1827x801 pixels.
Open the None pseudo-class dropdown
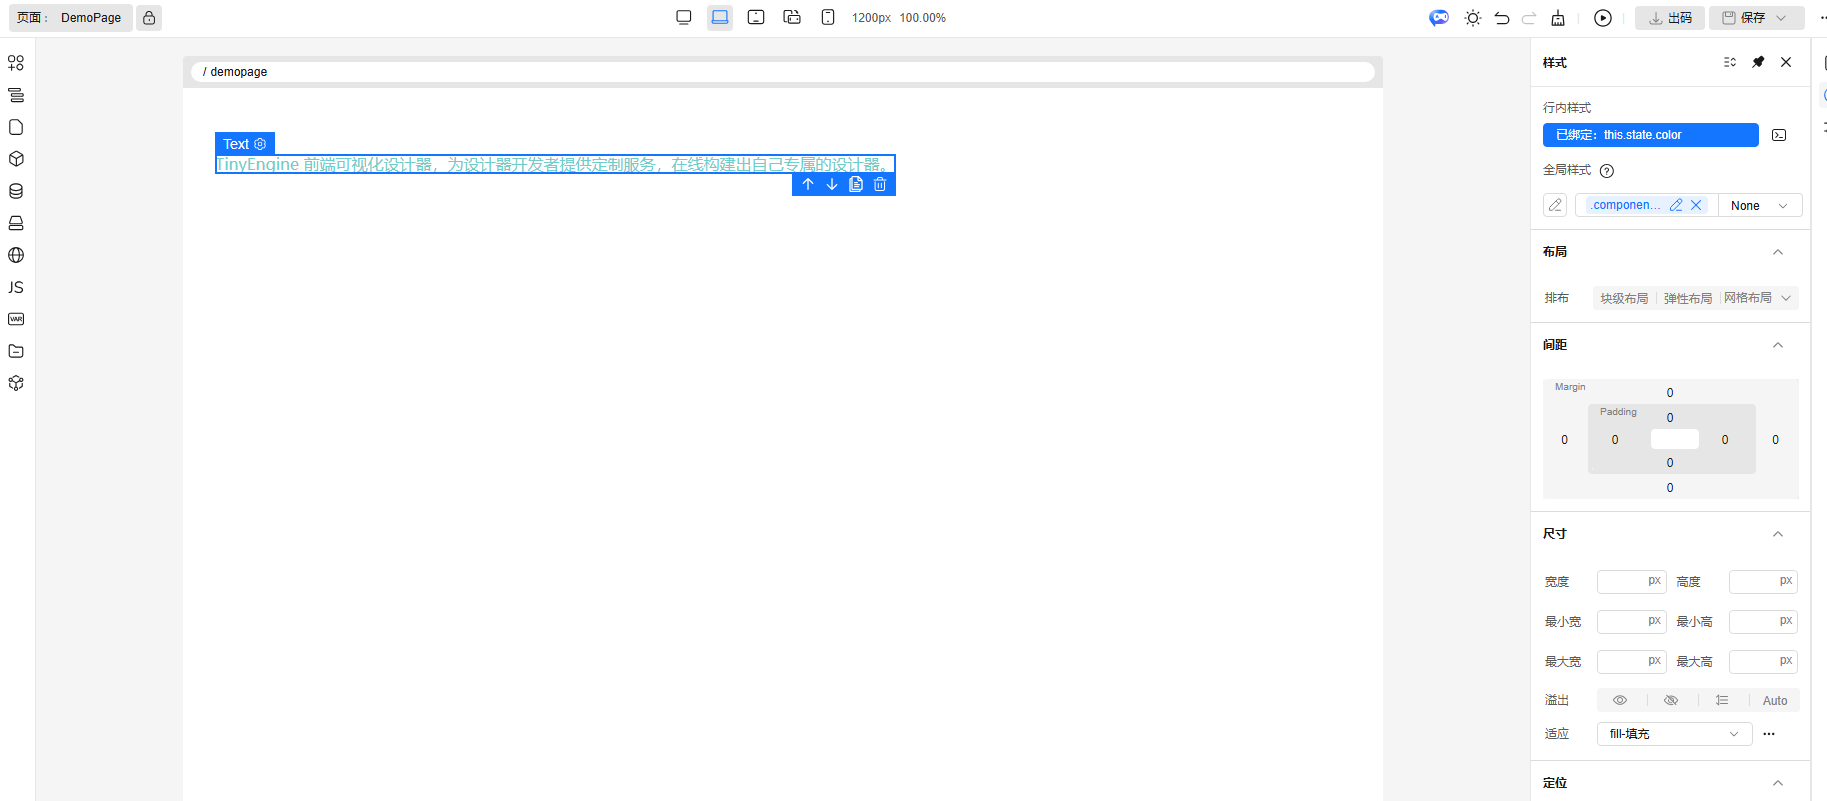[x=1759, y=206]
